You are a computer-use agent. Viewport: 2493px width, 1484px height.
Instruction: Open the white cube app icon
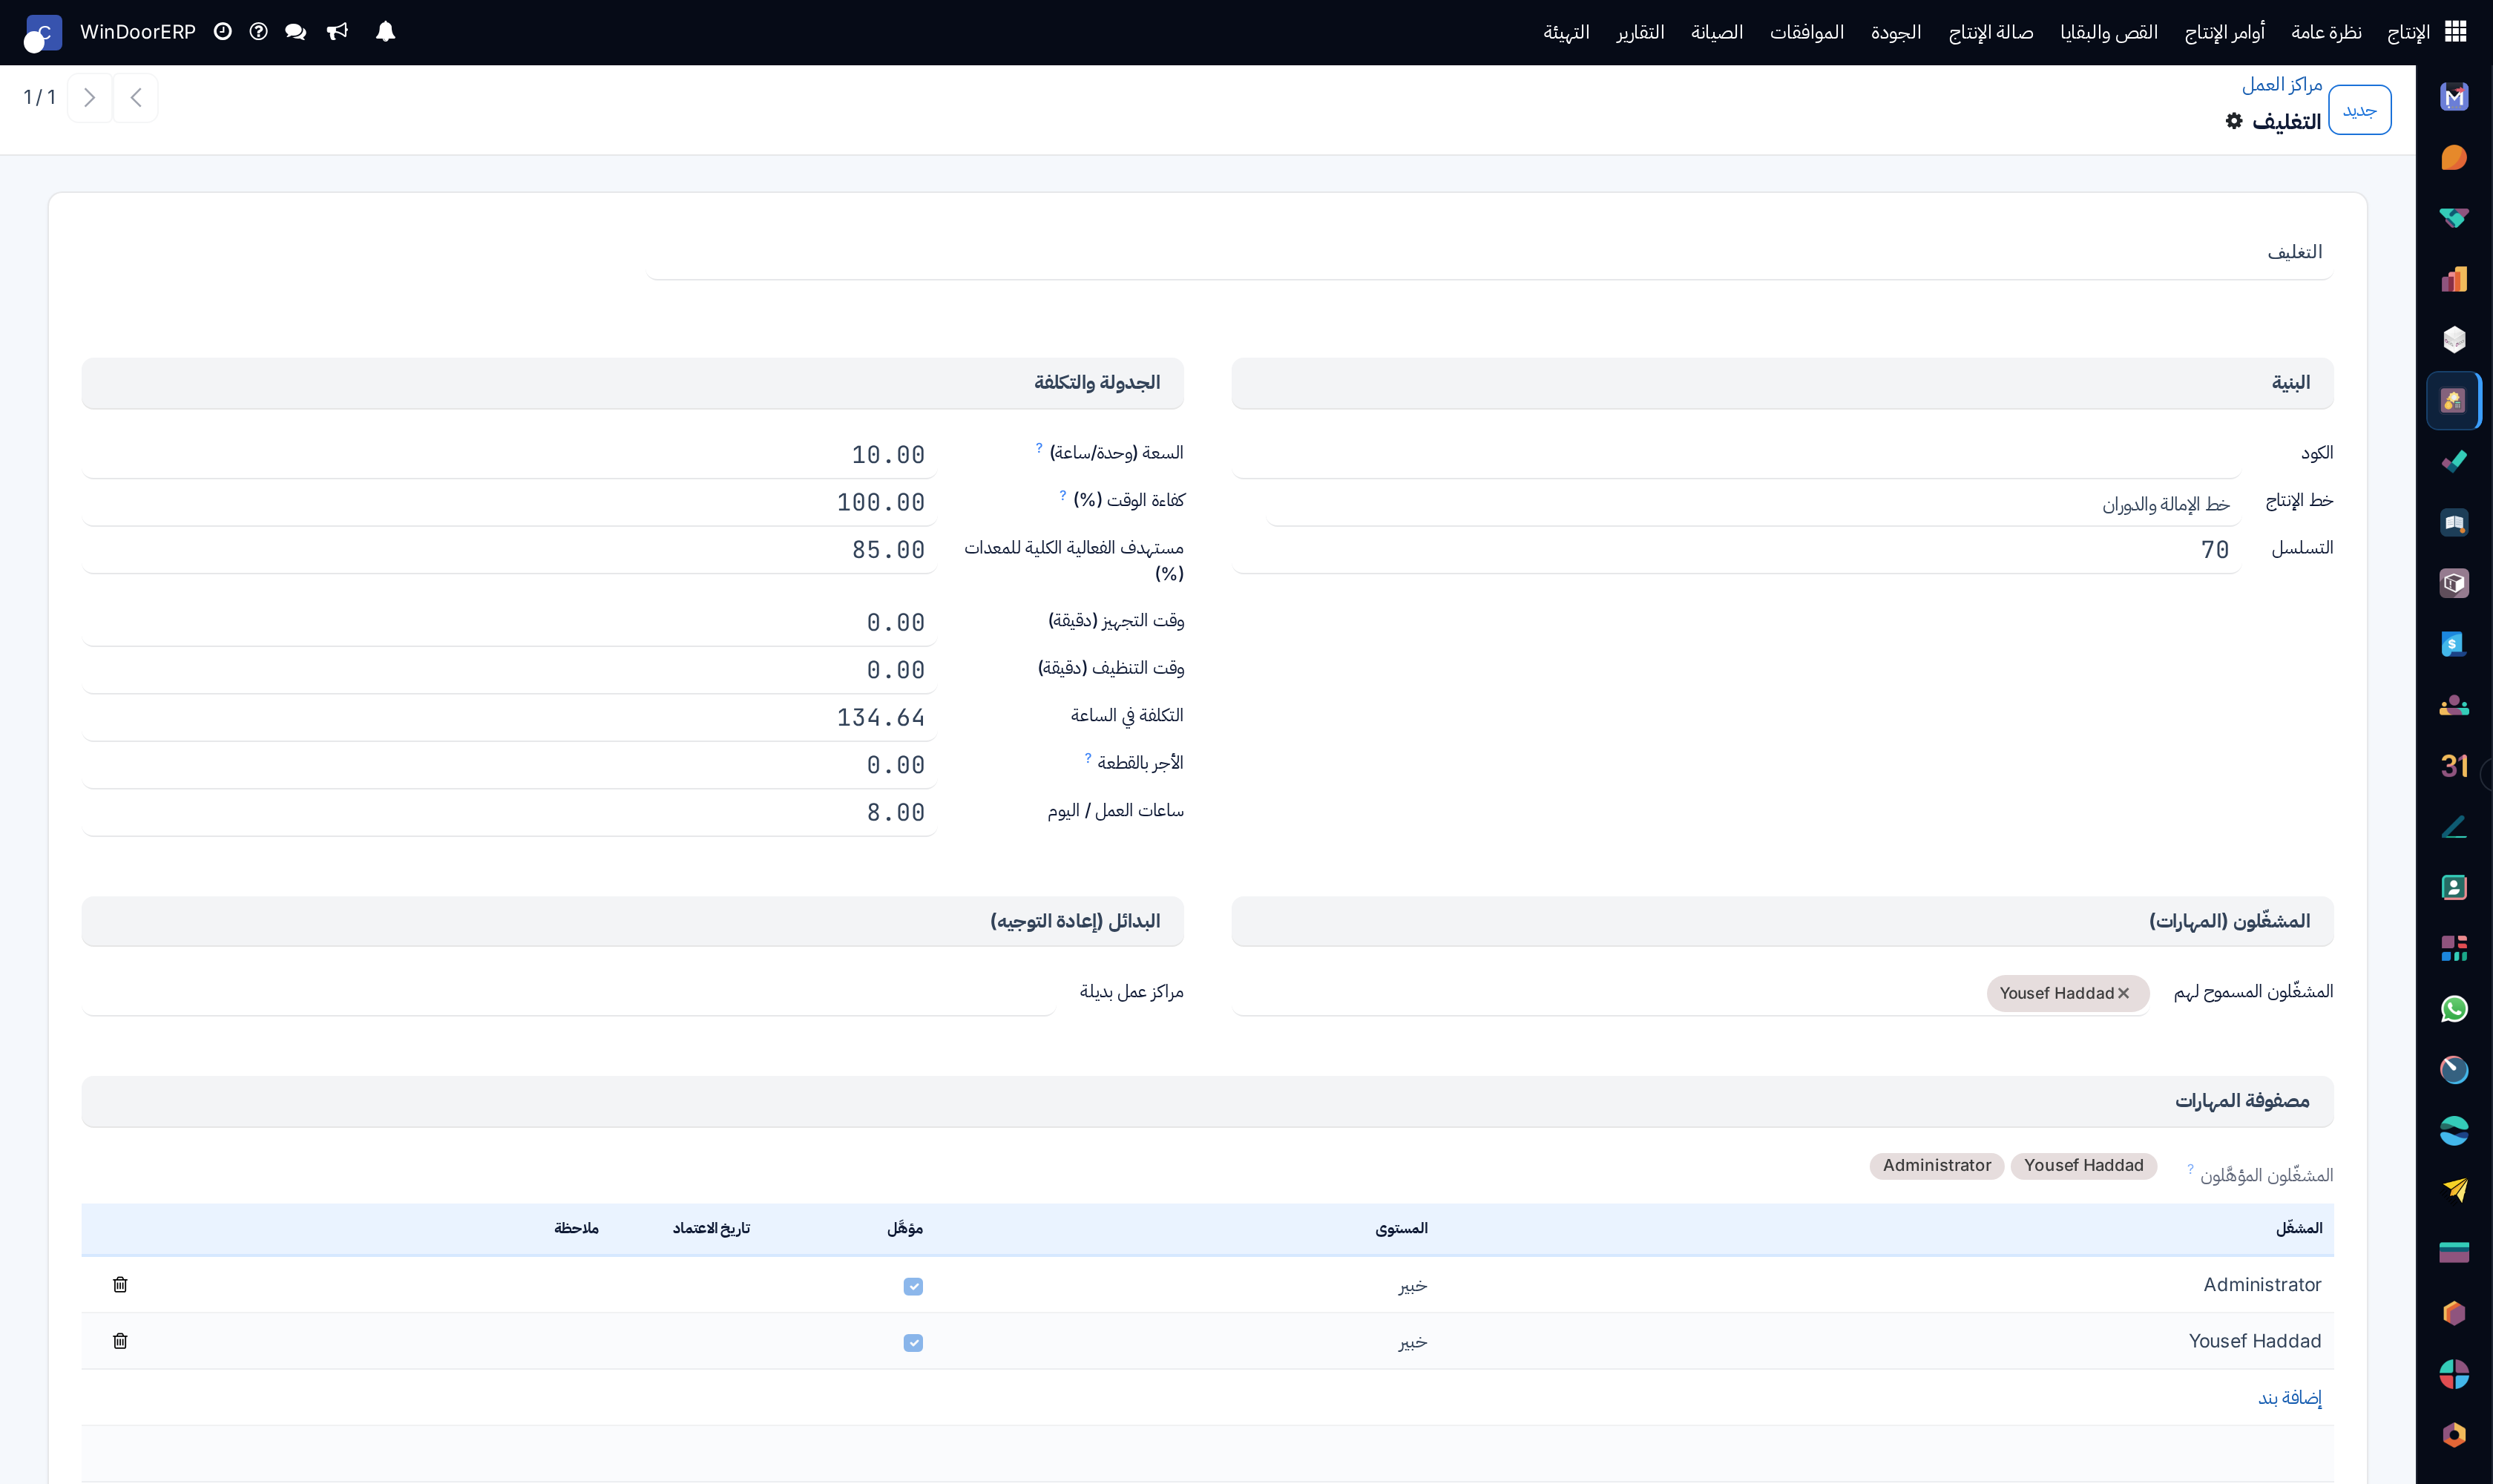[x=2454, y=340]
